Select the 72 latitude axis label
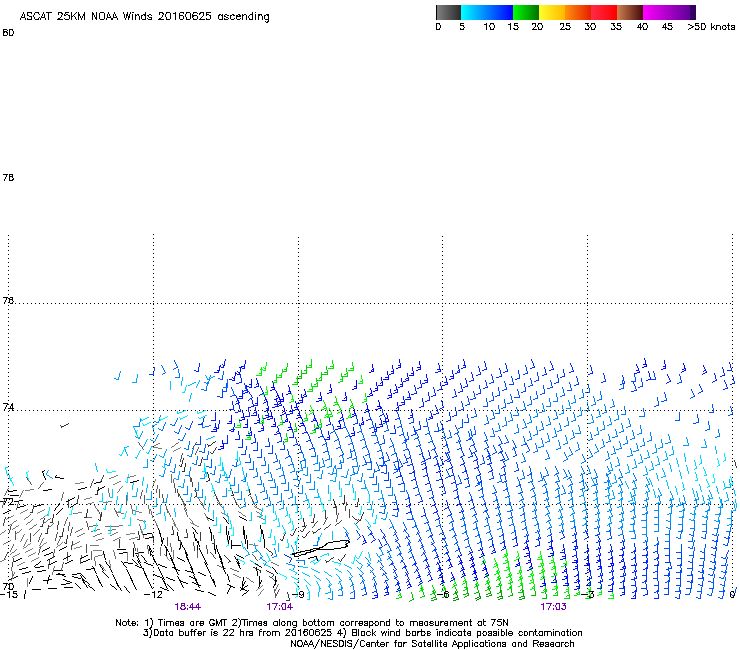Viewport: 740px width, 650px height. click(x=8, y=501)
